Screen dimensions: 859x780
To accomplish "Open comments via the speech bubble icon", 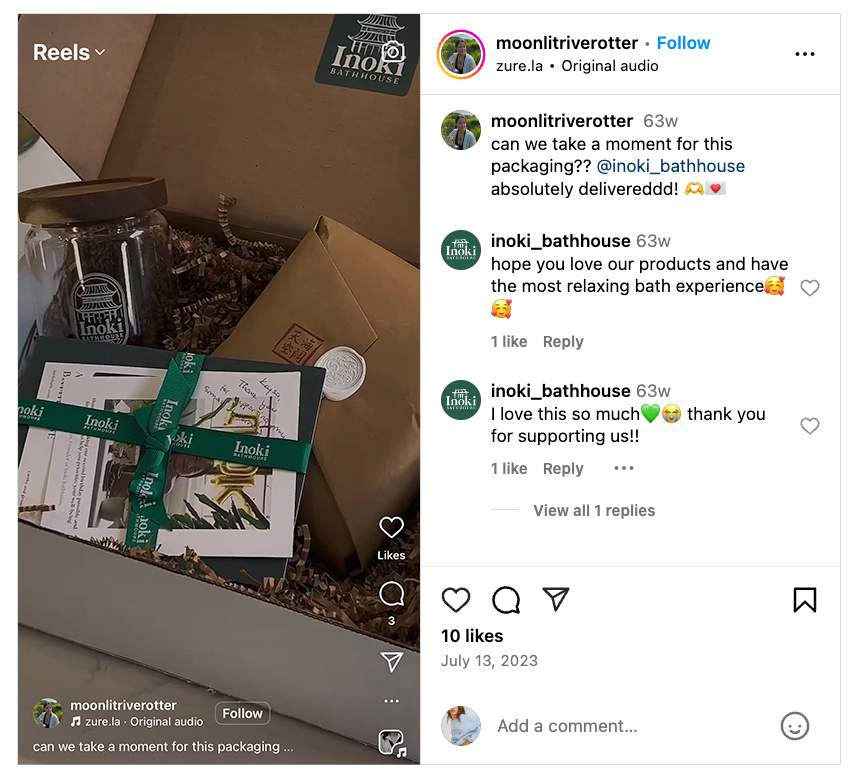I will (506, 600).
